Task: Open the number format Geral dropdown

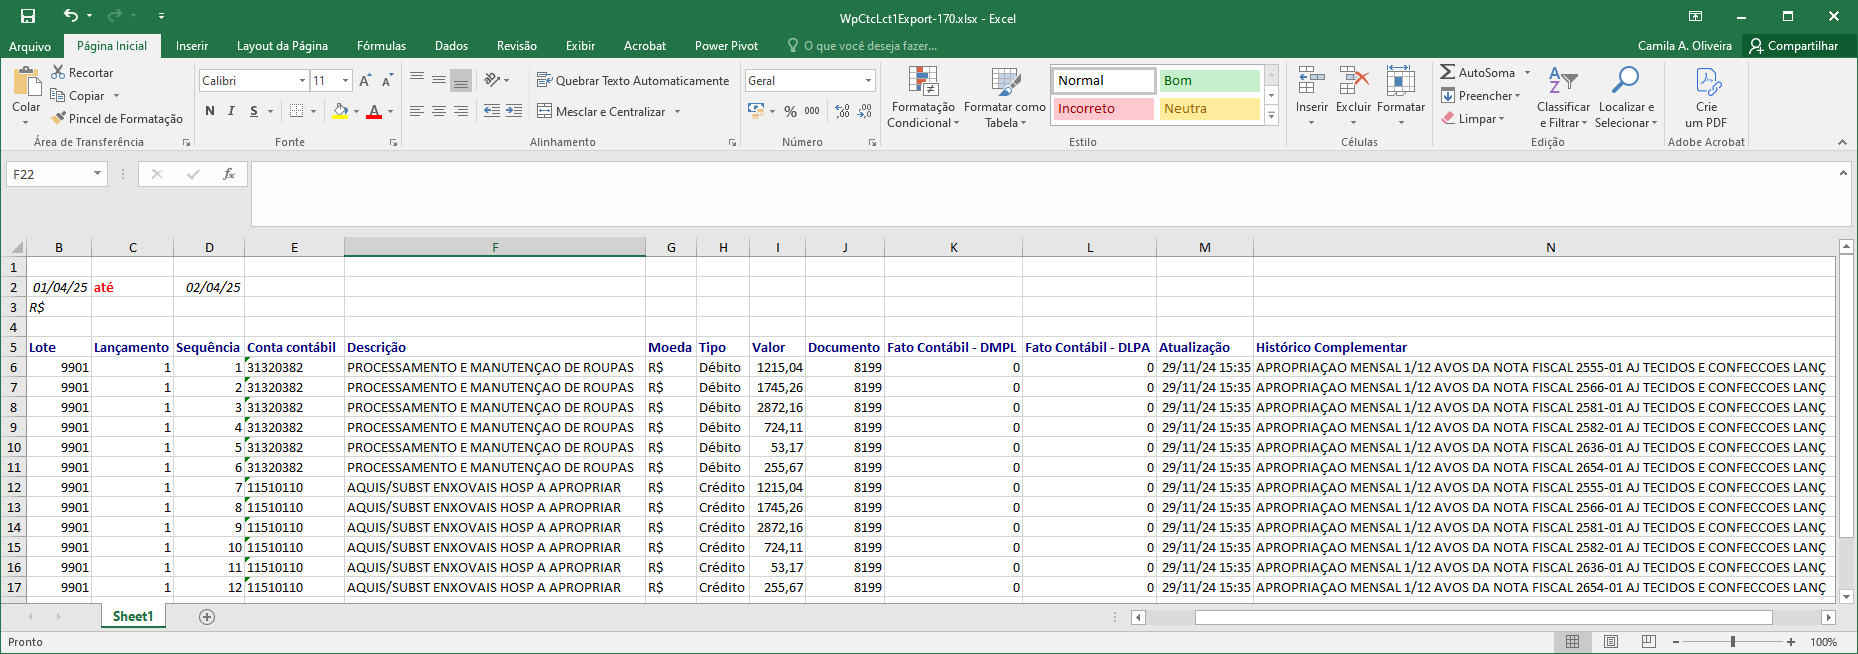Action: pos(868,80)
